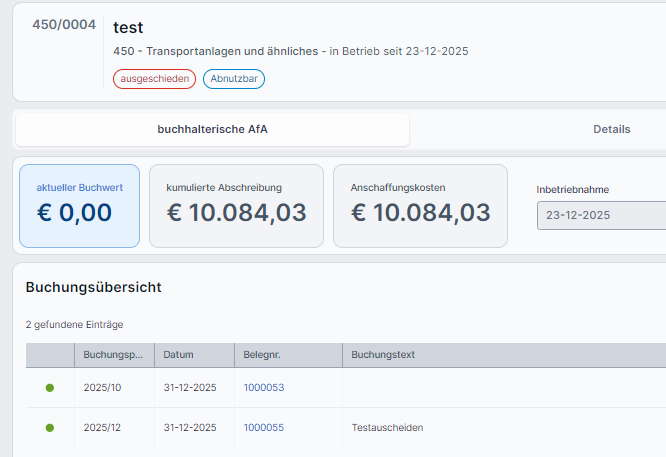Click the 2025/12 booking period cell
Screen dimensions: 666x457
coord(102,427)
